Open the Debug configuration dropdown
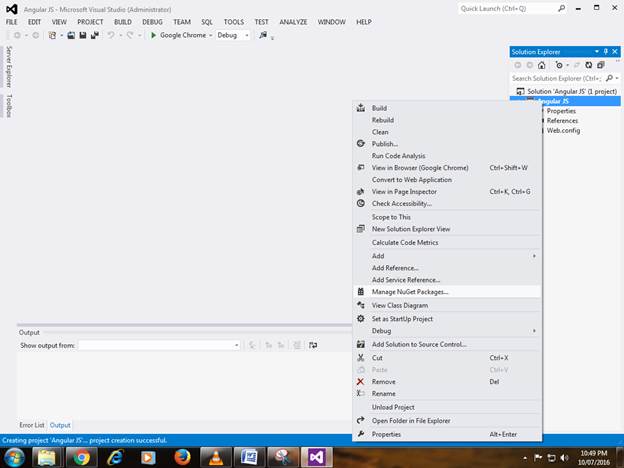 [233, 35]
